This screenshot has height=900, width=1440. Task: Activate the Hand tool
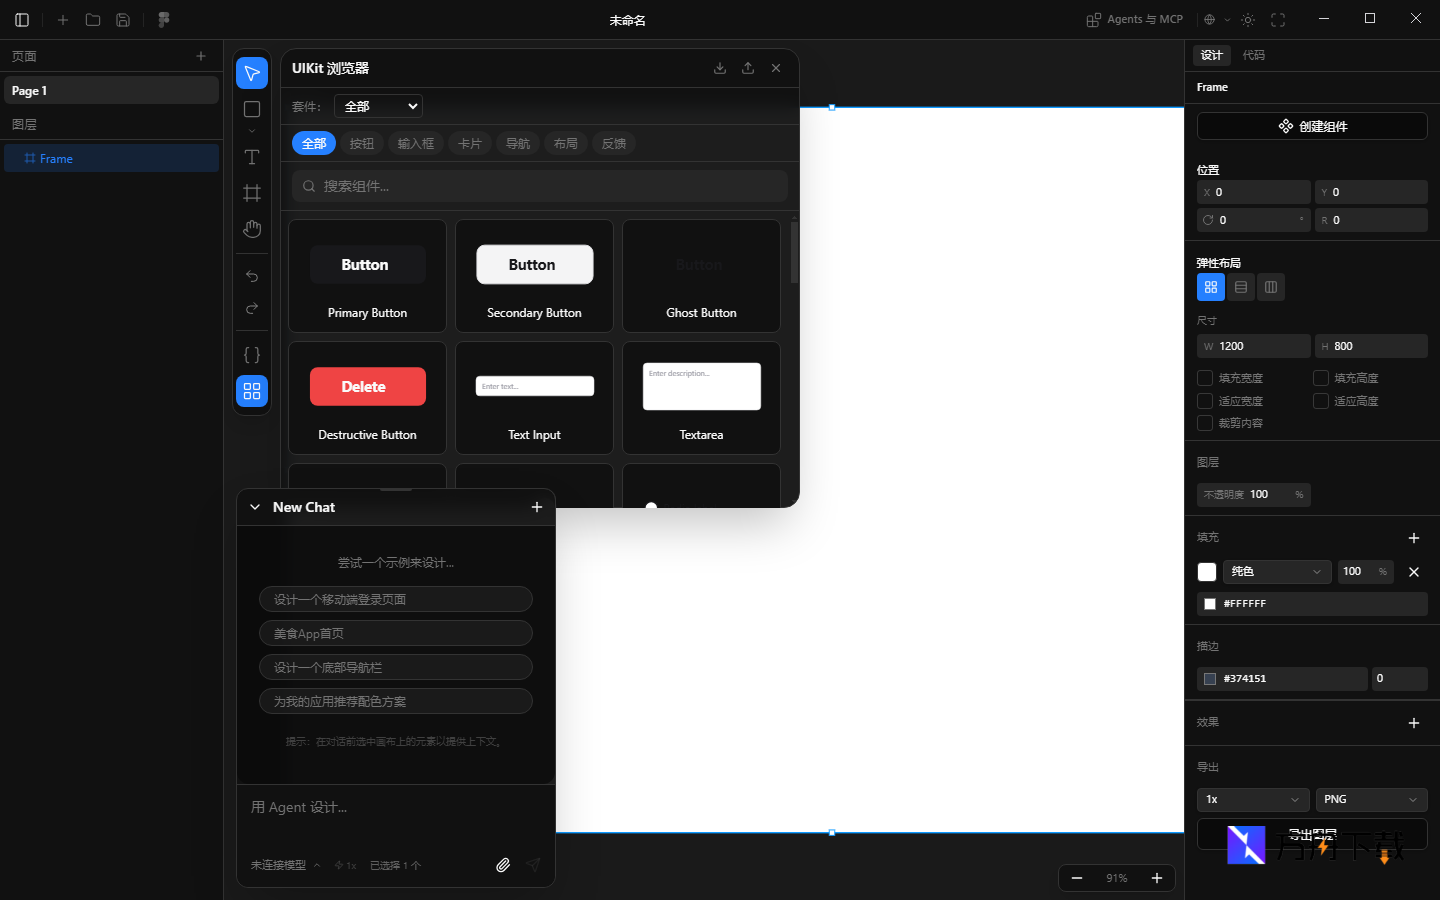coord(251,229)
